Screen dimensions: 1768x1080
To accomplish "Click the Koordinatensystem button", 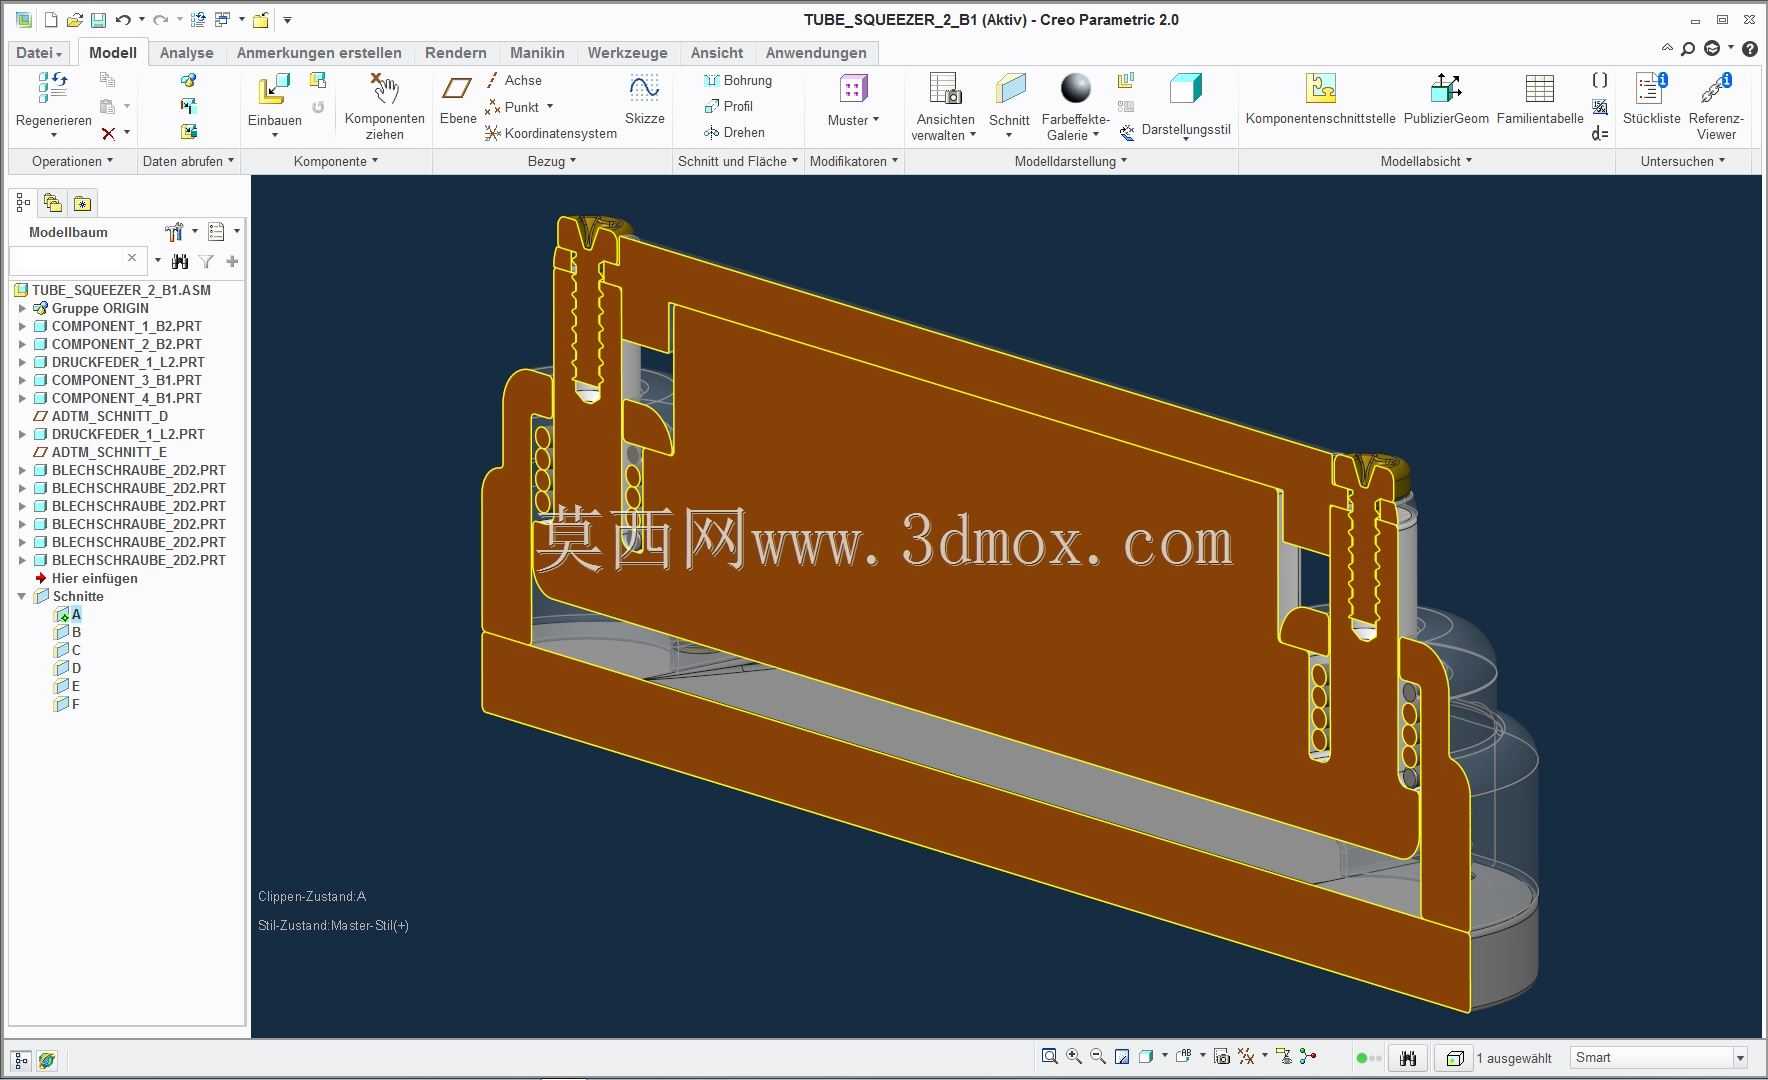I will (551, 133).
